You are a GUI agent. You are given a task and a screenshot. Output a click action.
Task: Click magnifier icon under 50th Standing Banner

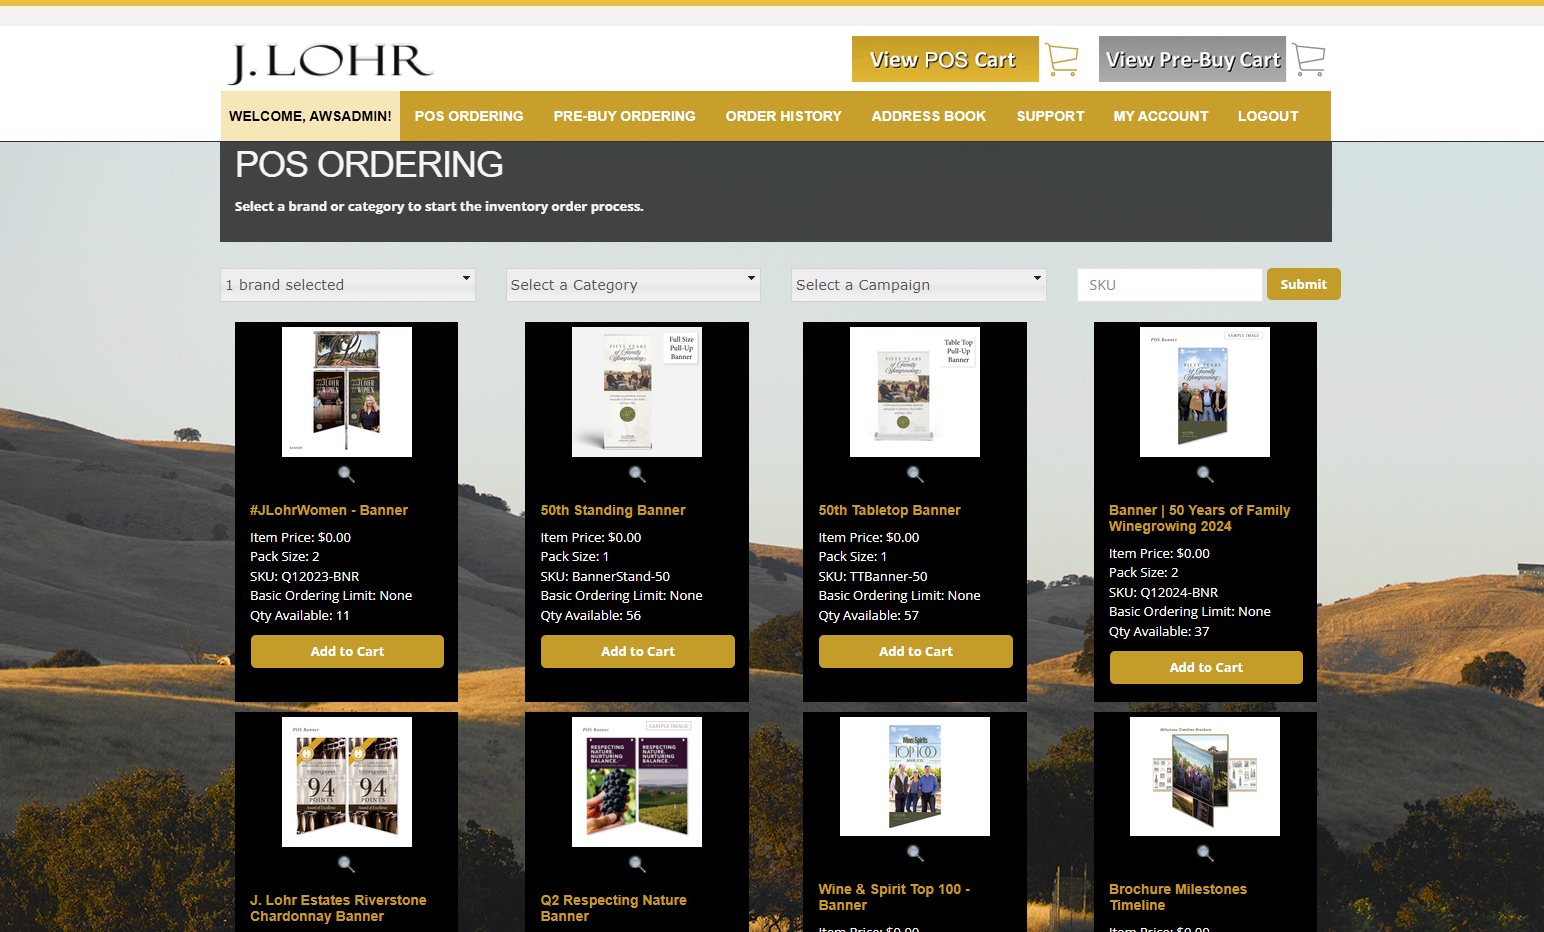637,474
